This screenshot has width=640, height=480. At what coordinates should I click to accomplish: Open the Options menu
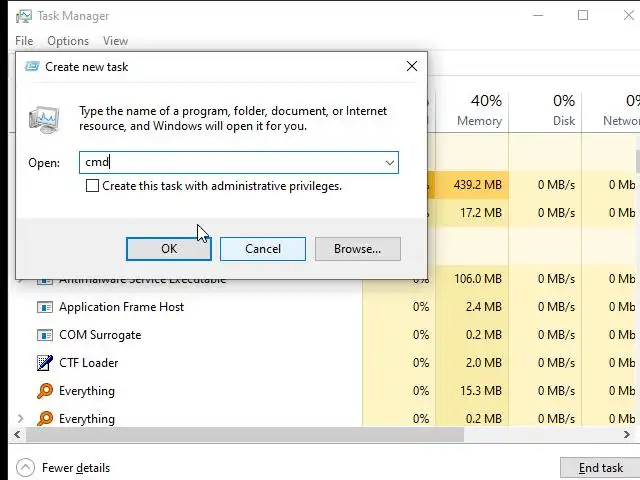[68, 41]
